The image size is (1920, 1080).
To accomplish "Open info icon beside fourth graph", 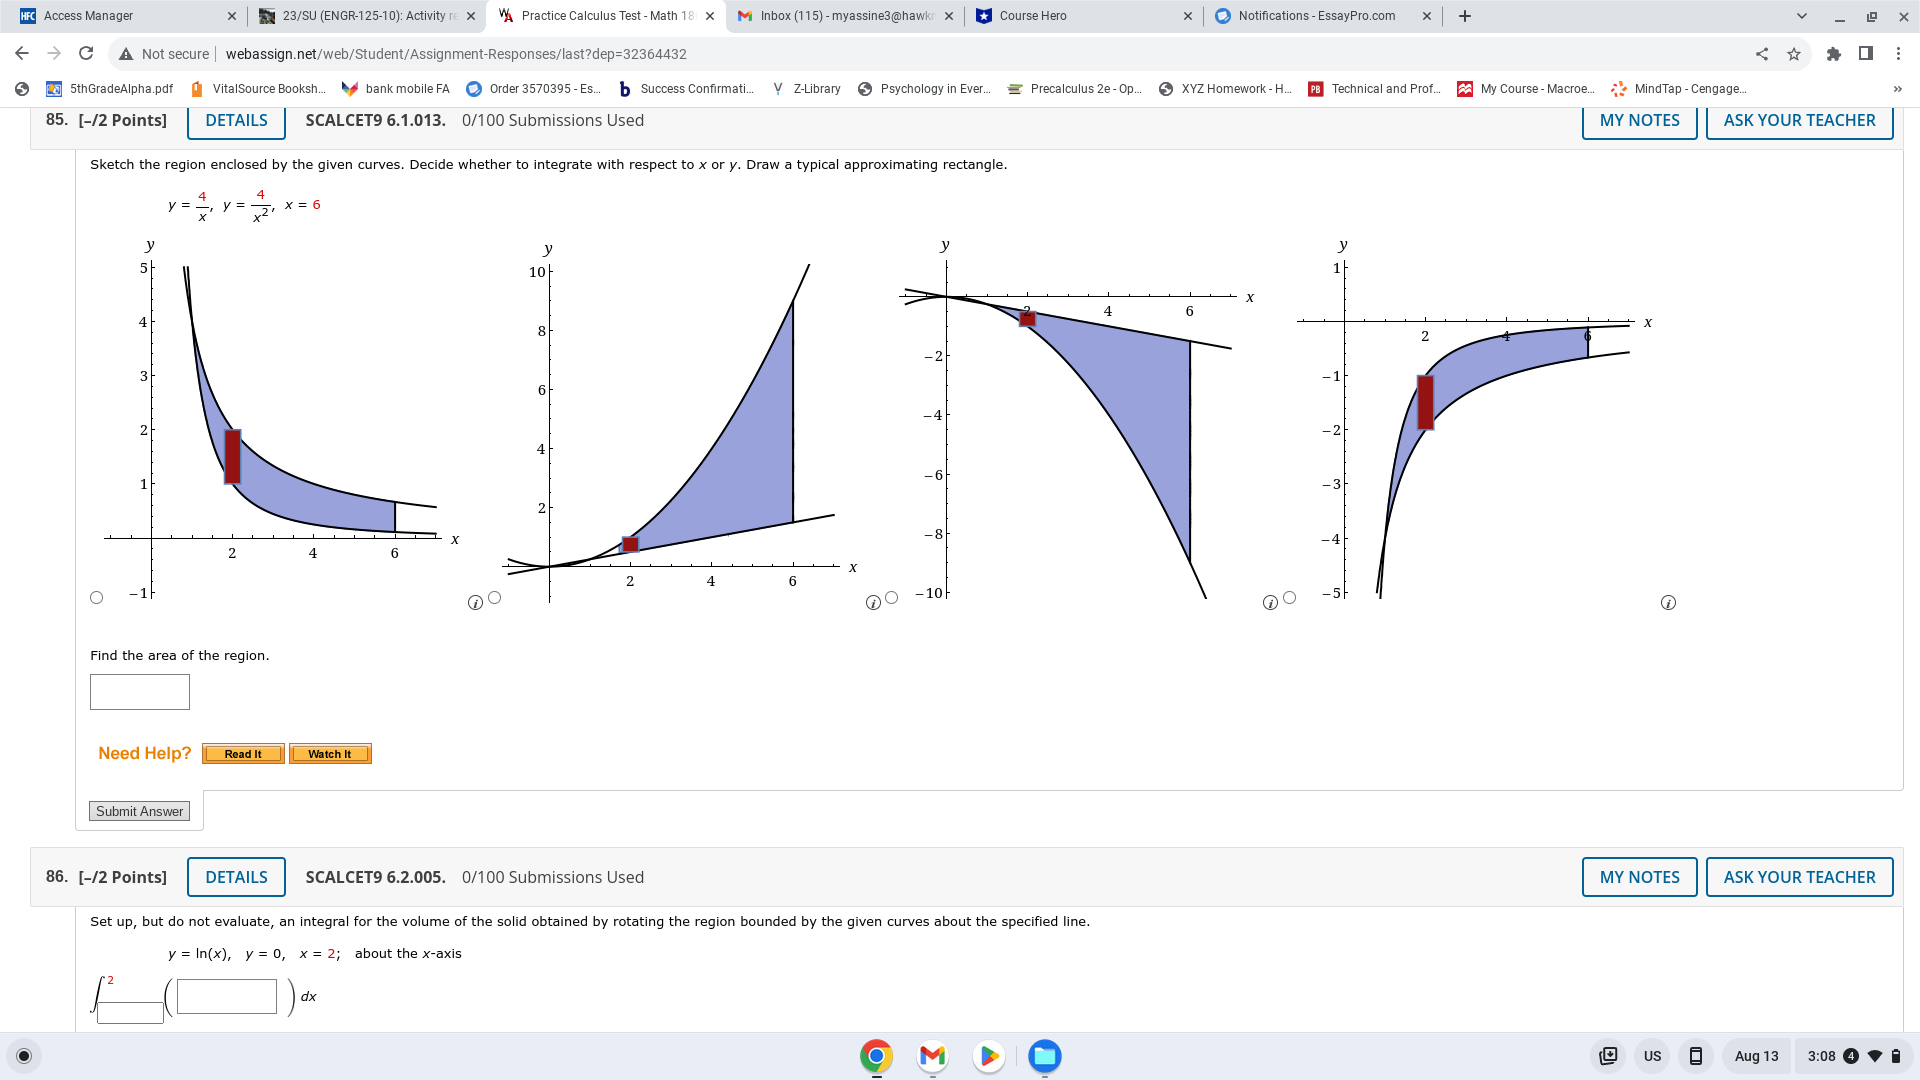I will point(1668,603).
